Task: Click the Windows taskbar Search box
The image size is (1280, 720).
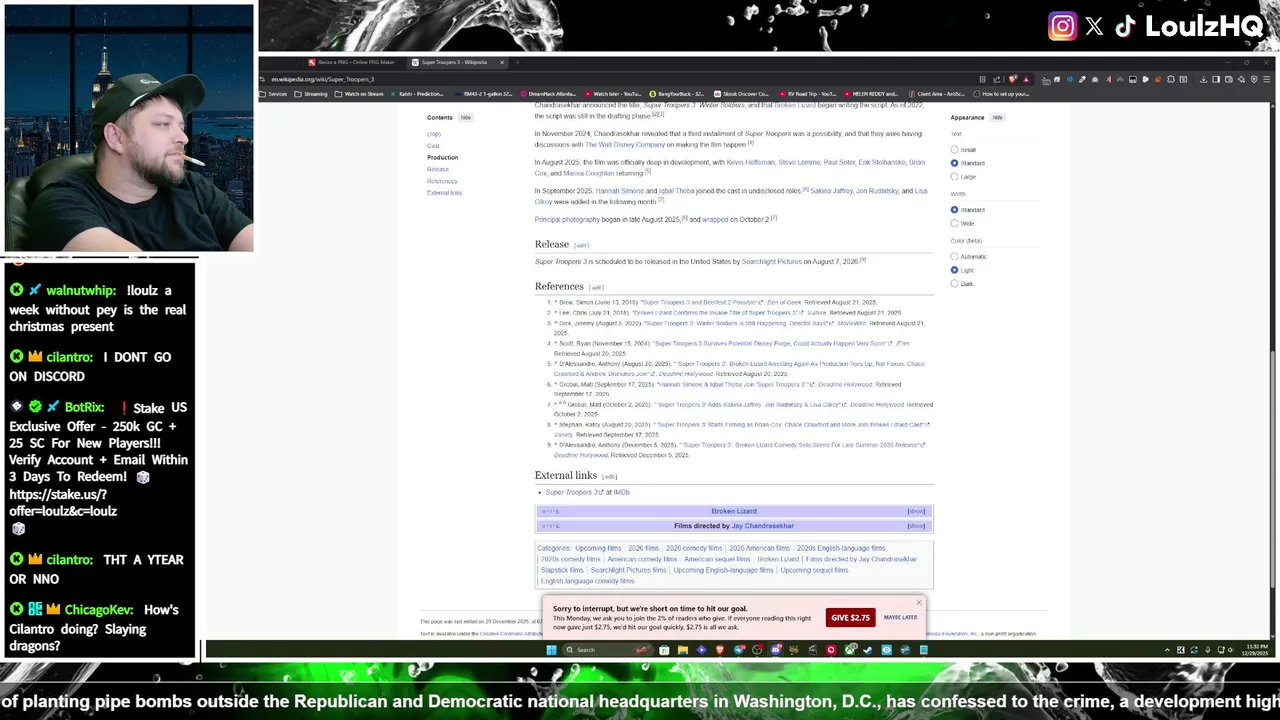Action: (x=608, y=650)
